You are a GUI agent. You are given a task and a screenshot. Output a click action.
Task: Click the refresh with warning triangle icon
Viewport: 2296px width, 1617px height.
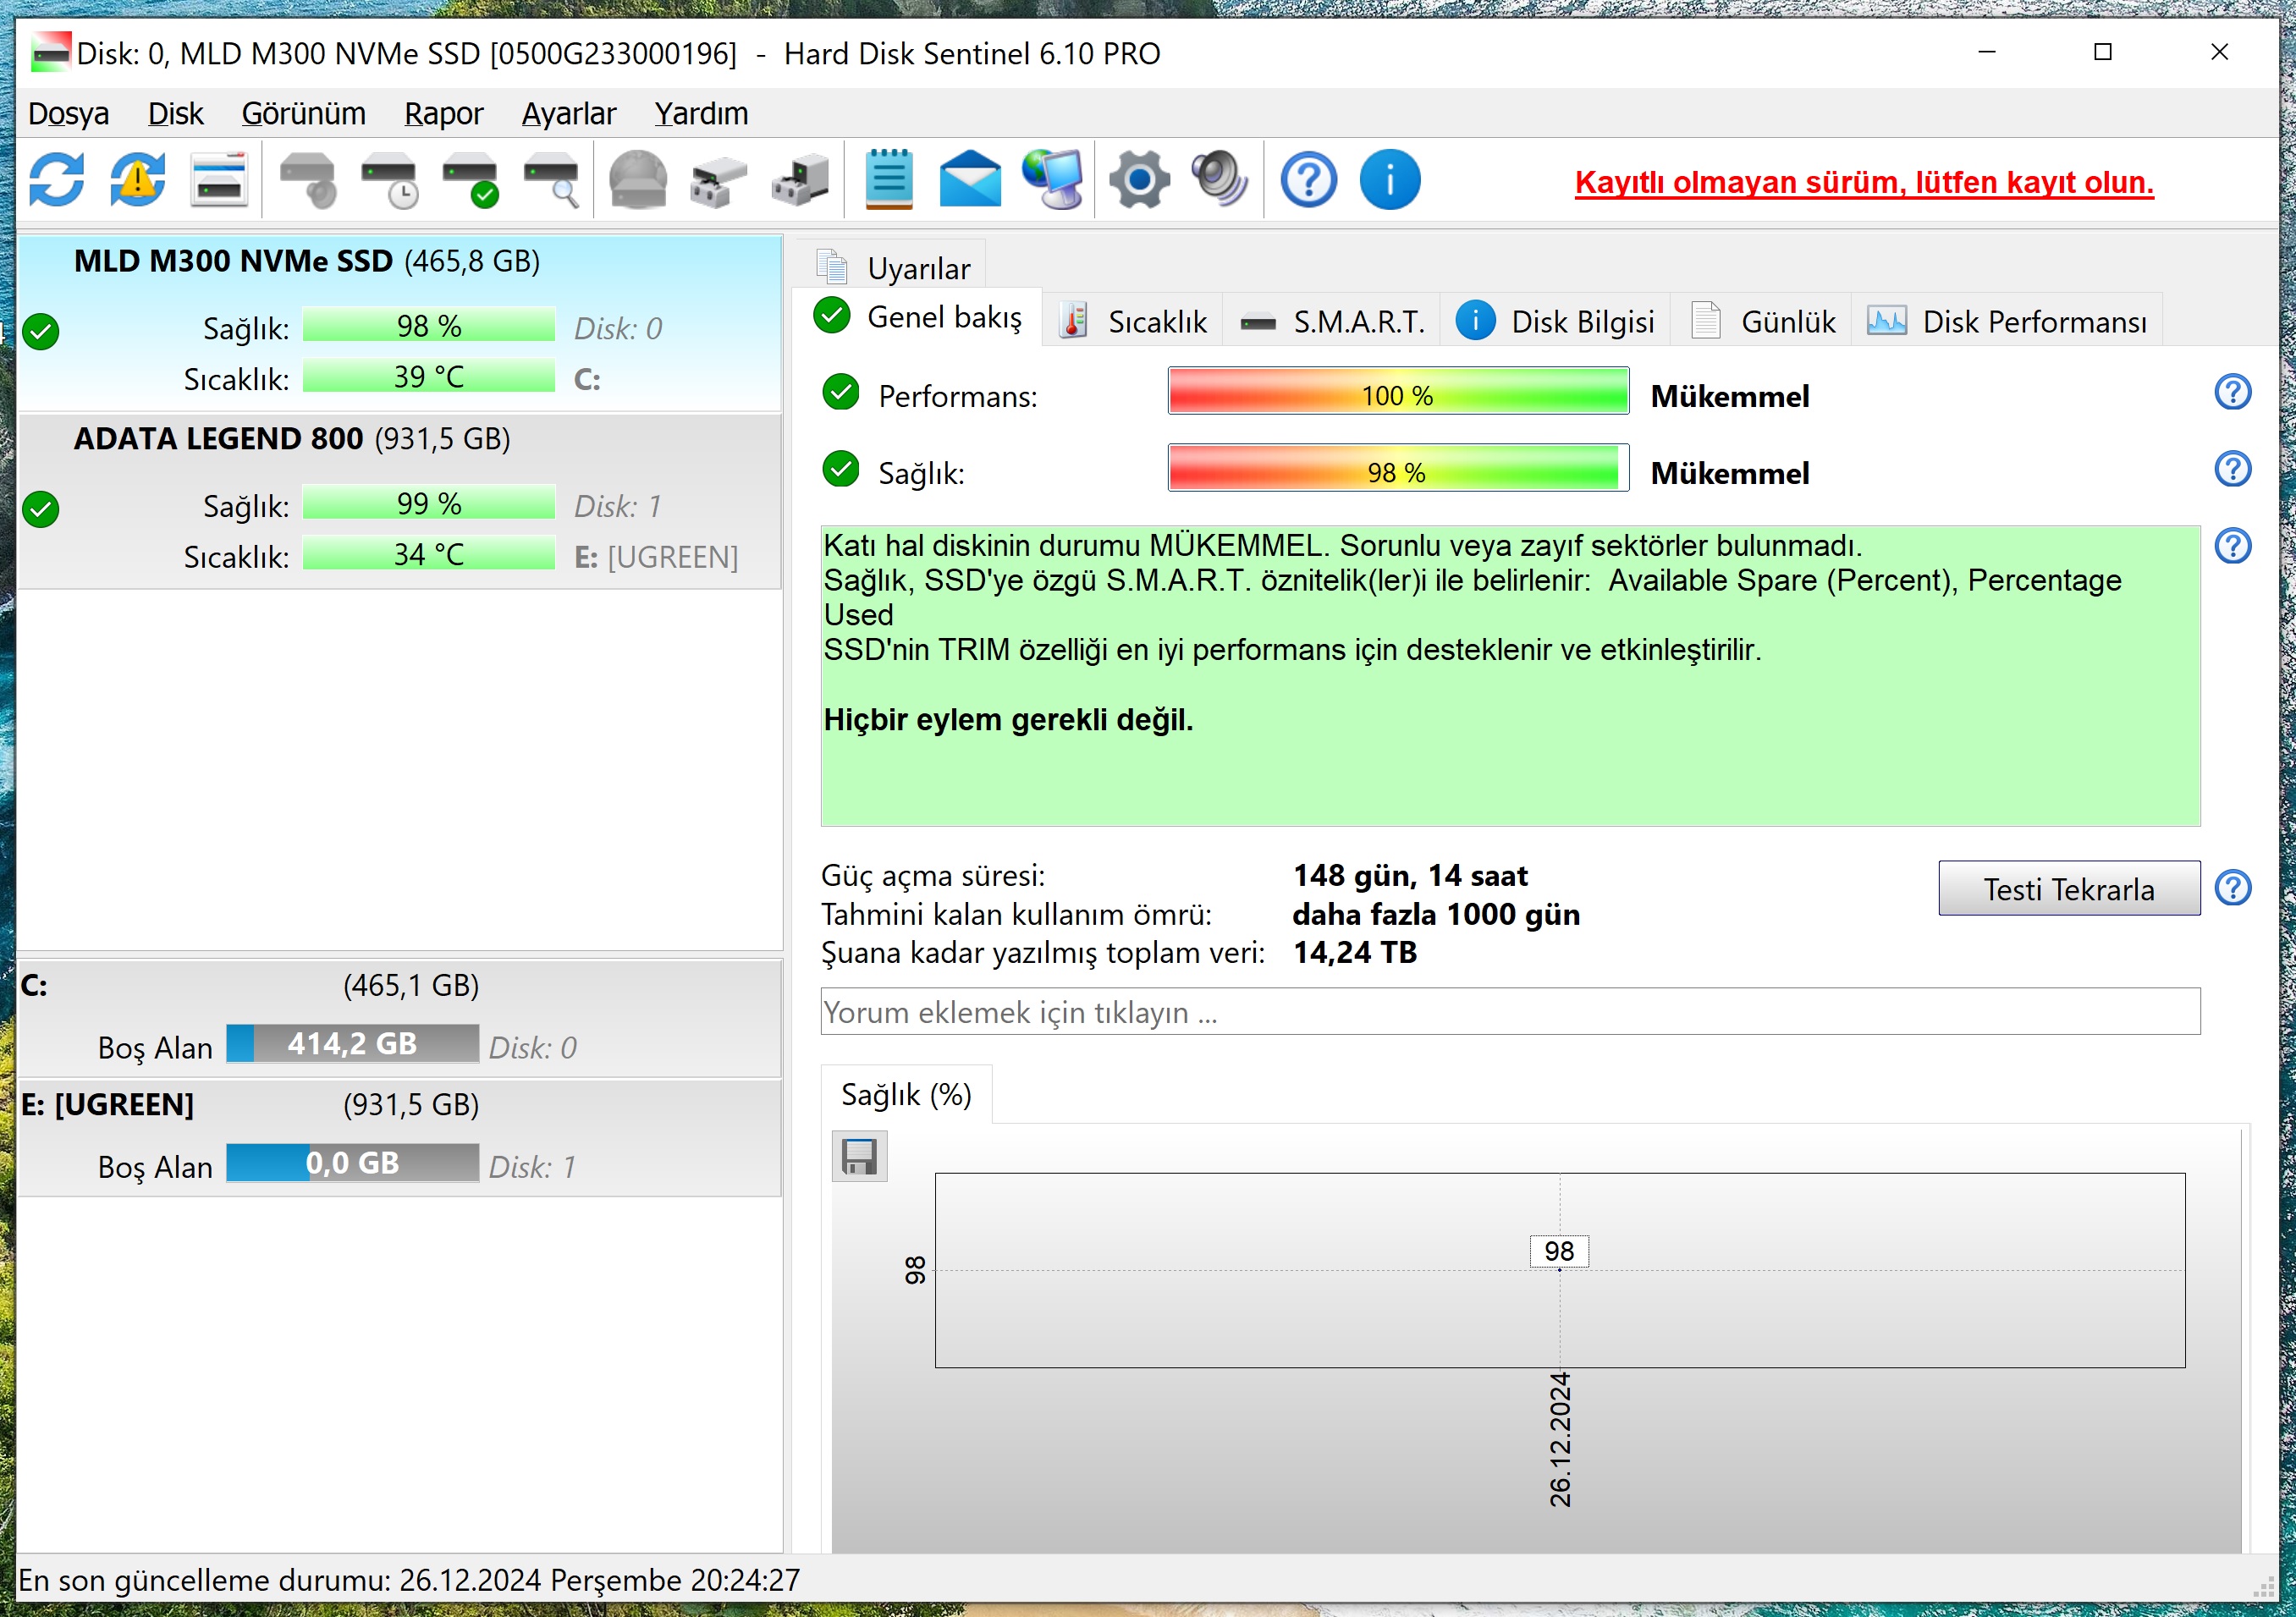(x=138, y=181)
